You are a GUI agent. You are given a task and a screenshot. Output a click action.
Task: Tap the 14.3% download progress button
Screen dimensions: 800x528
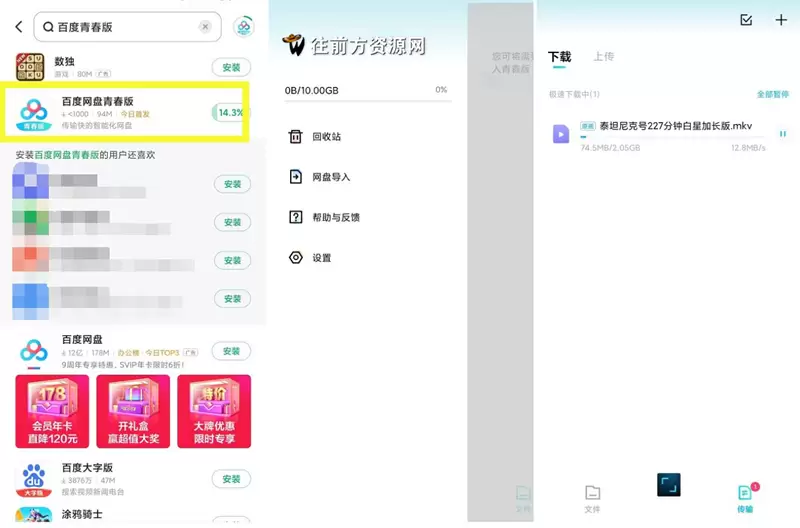click(x=231, y=113)
